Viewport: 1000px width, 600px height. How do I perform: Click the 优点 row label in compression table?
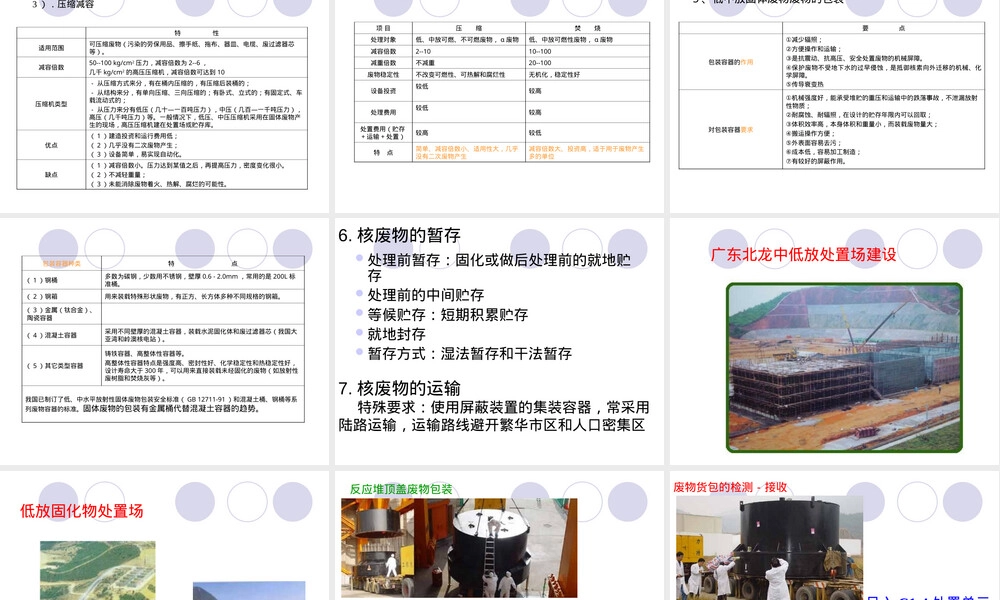(51, 145)
